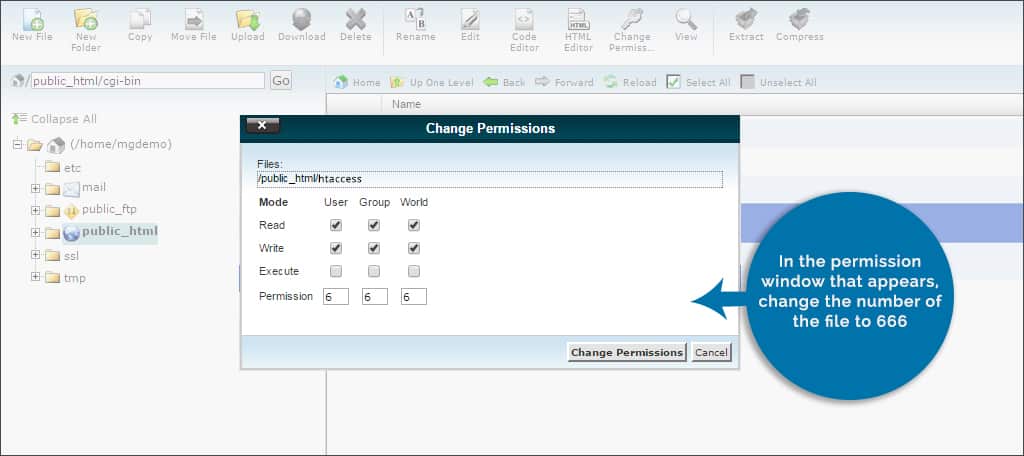Screen dimensions: 1024x456
Task: Select the public_ftp folder label
Action: [109, 209]
